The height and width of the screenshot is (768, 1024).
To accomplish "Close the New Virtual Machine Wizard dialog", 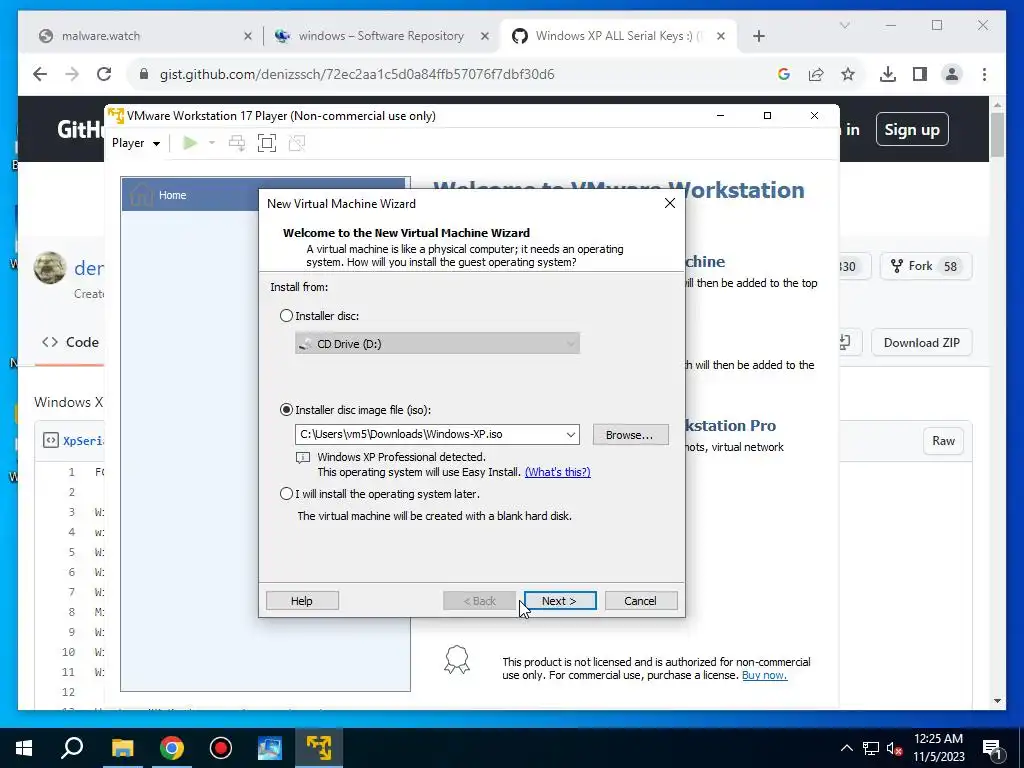I will coord(669,204).
